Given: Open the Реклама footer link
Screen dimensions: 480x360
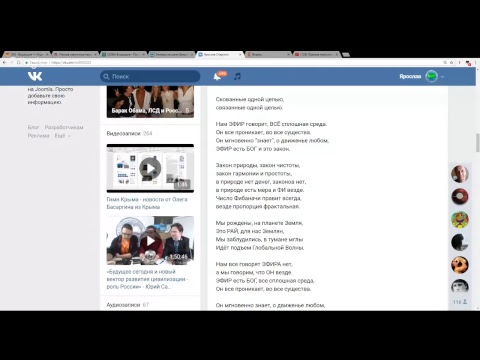Looking at the screenshot, I should click(38, 136).
